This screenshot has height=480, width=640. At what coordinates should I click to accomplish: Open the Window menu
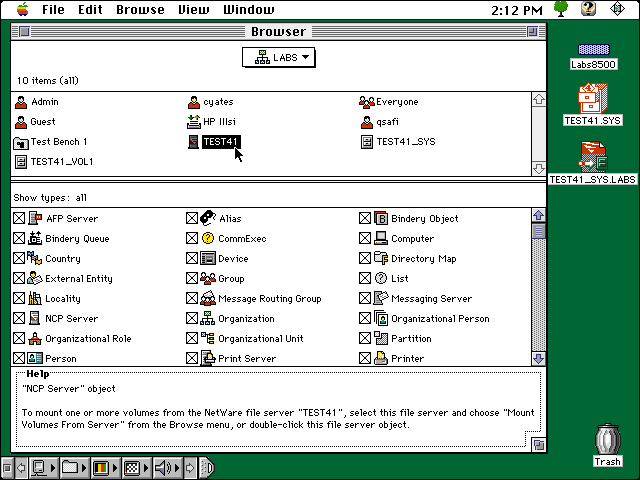pos(249,9)
